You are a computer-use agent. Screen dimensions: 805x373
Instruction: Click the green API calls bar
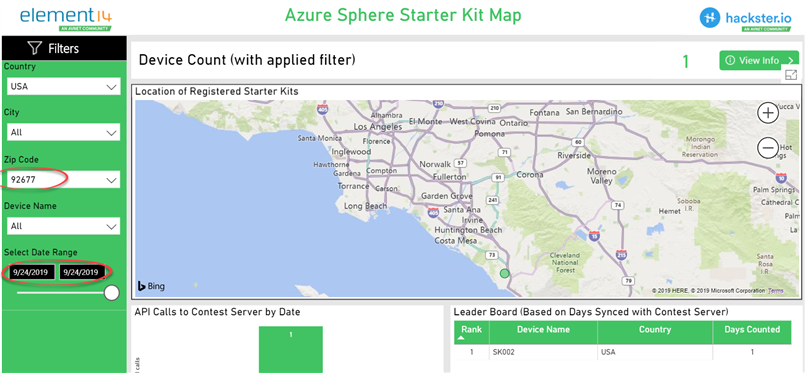tap(291, 349)
